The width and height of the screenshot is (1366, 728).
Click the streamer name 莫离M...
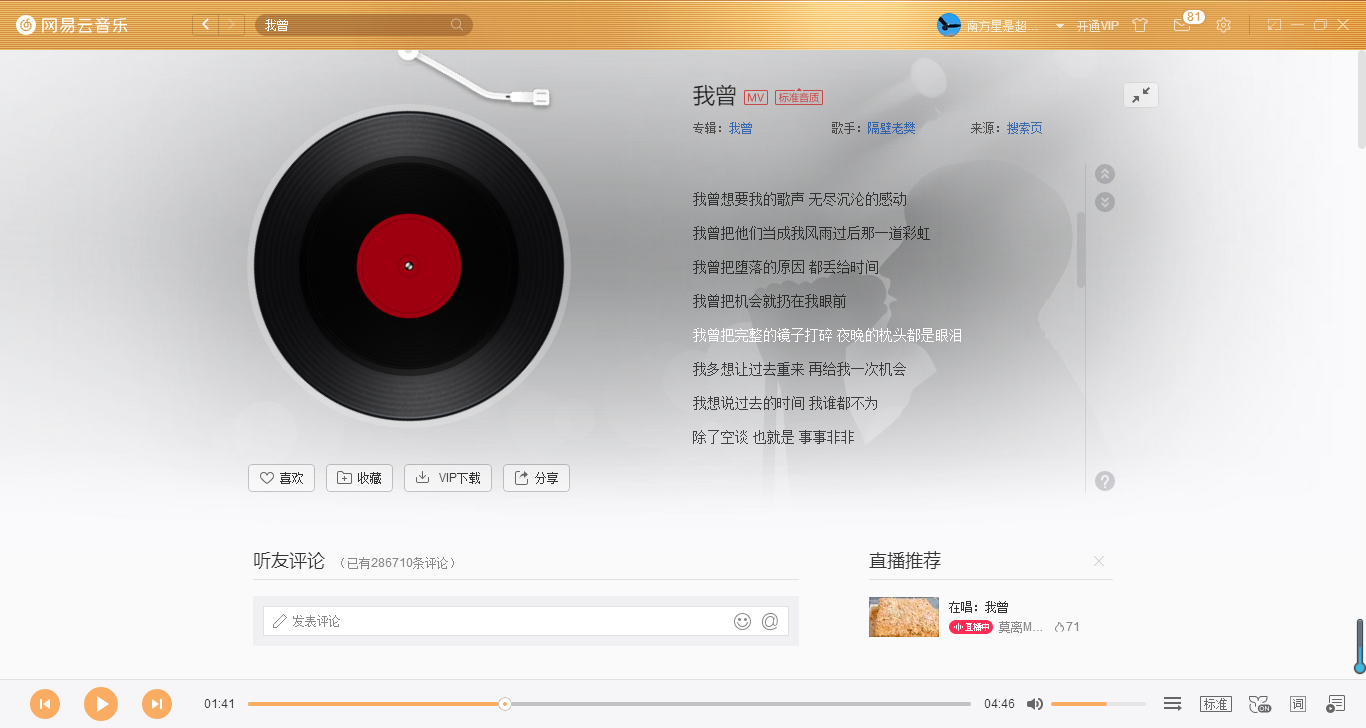click(x=1021, y=627)
